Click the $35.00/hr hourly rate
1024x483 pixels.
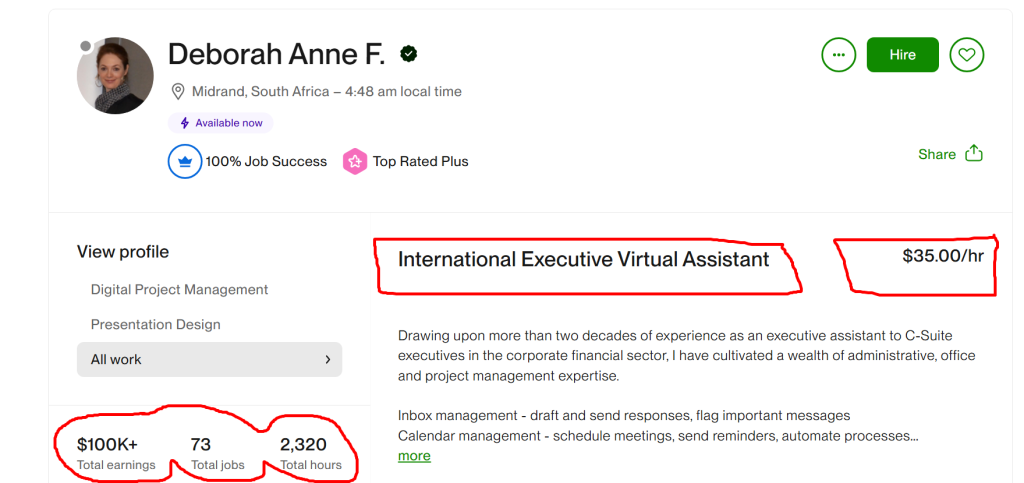[942, 256]
